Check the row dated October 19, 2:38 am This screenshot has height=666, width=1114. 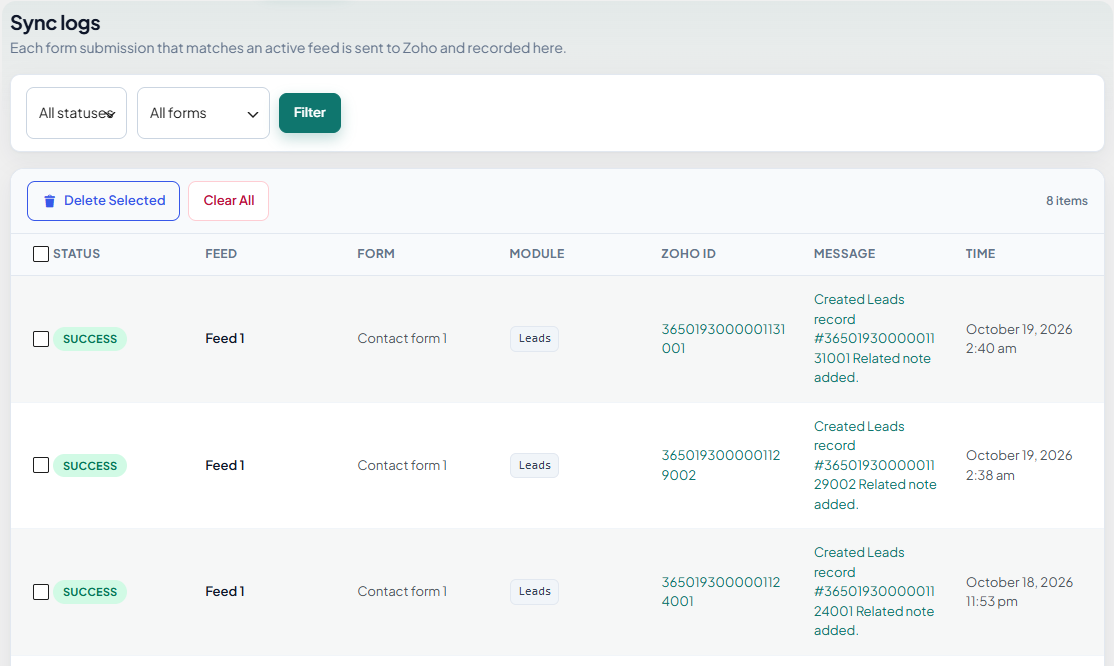[41, 465]
